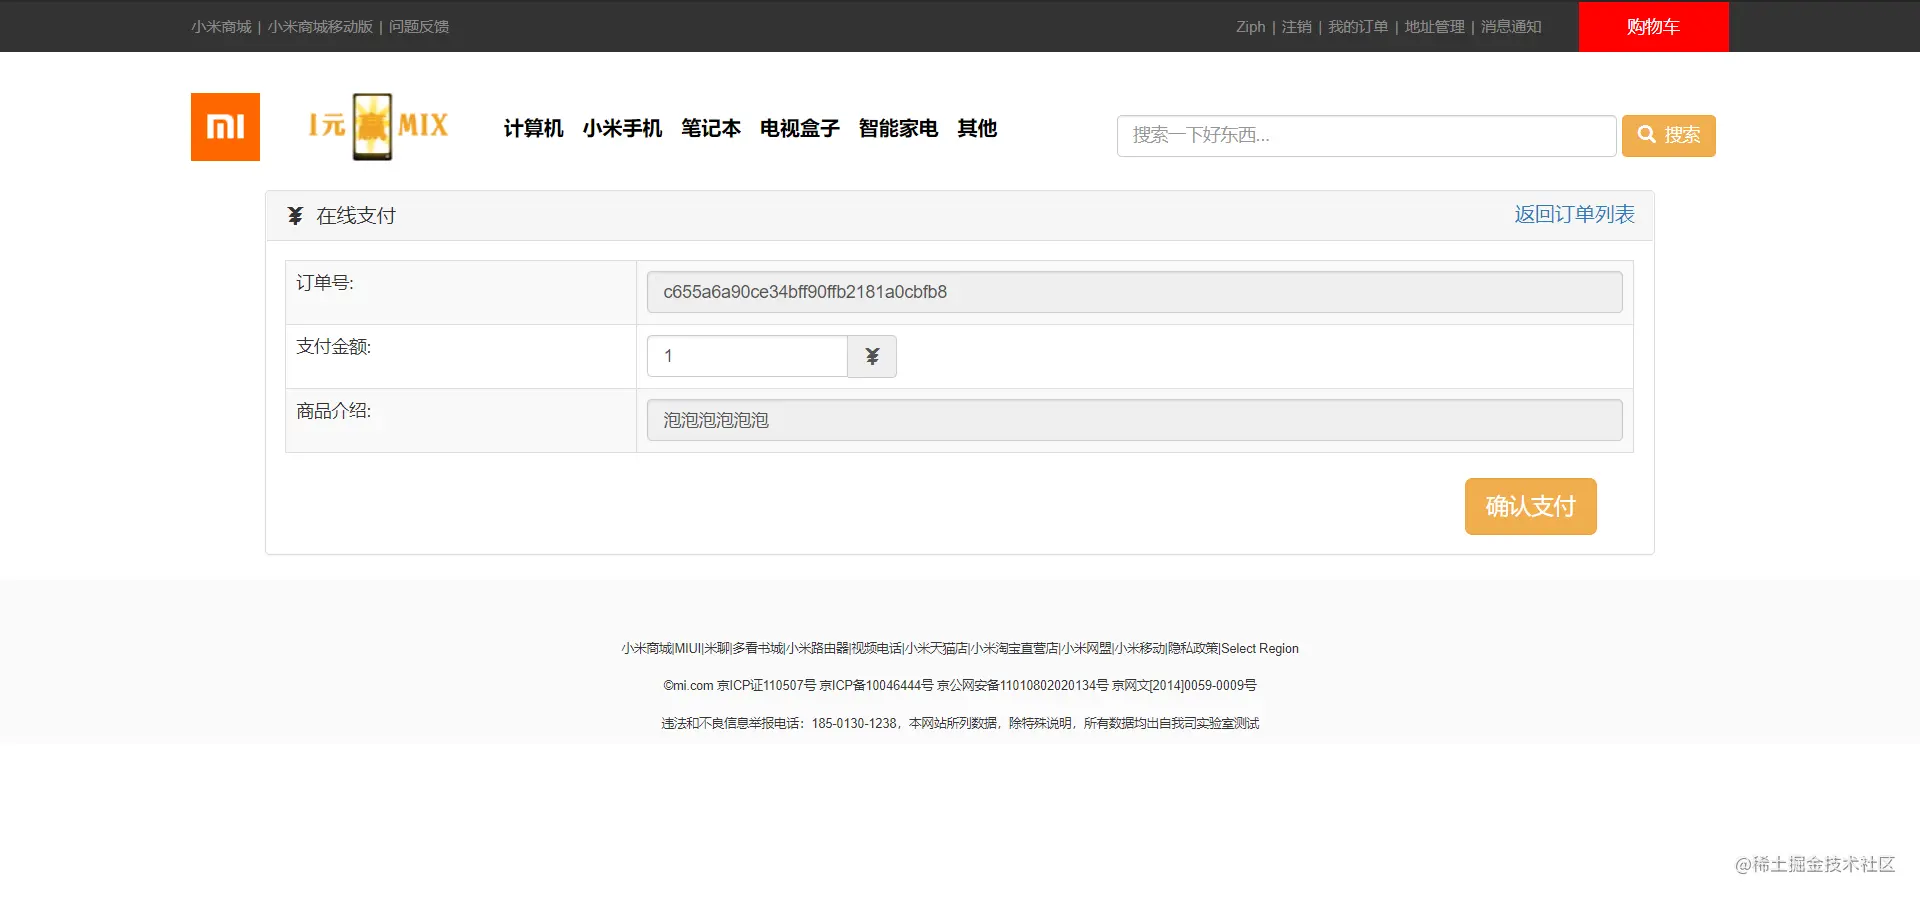Open the 1元 MIX promotion banner
This screenshot has width=1920, height=899.
(378, 126)
